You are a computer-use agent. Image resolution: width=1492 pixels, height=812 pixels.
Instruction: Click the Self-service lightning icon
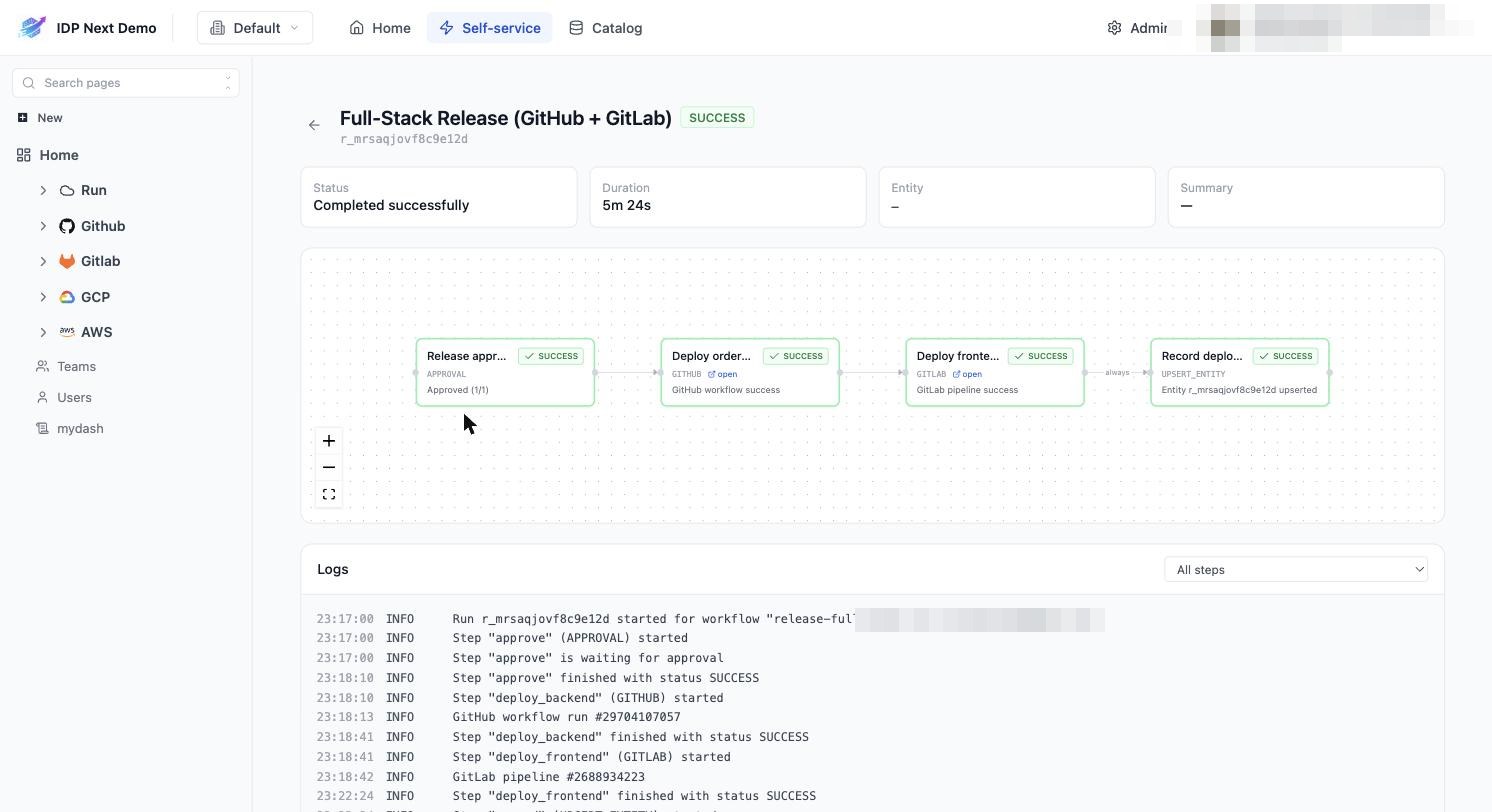coord(446,28)
